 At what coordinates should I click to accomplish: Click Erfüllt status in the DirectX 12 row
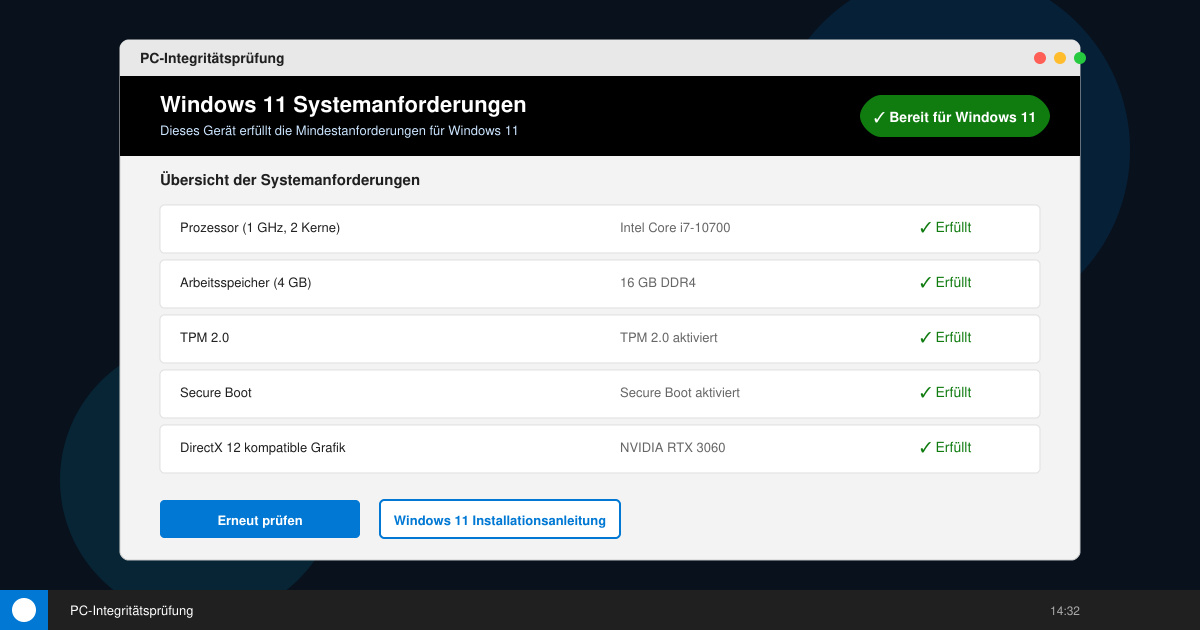(x=945, y=448)
